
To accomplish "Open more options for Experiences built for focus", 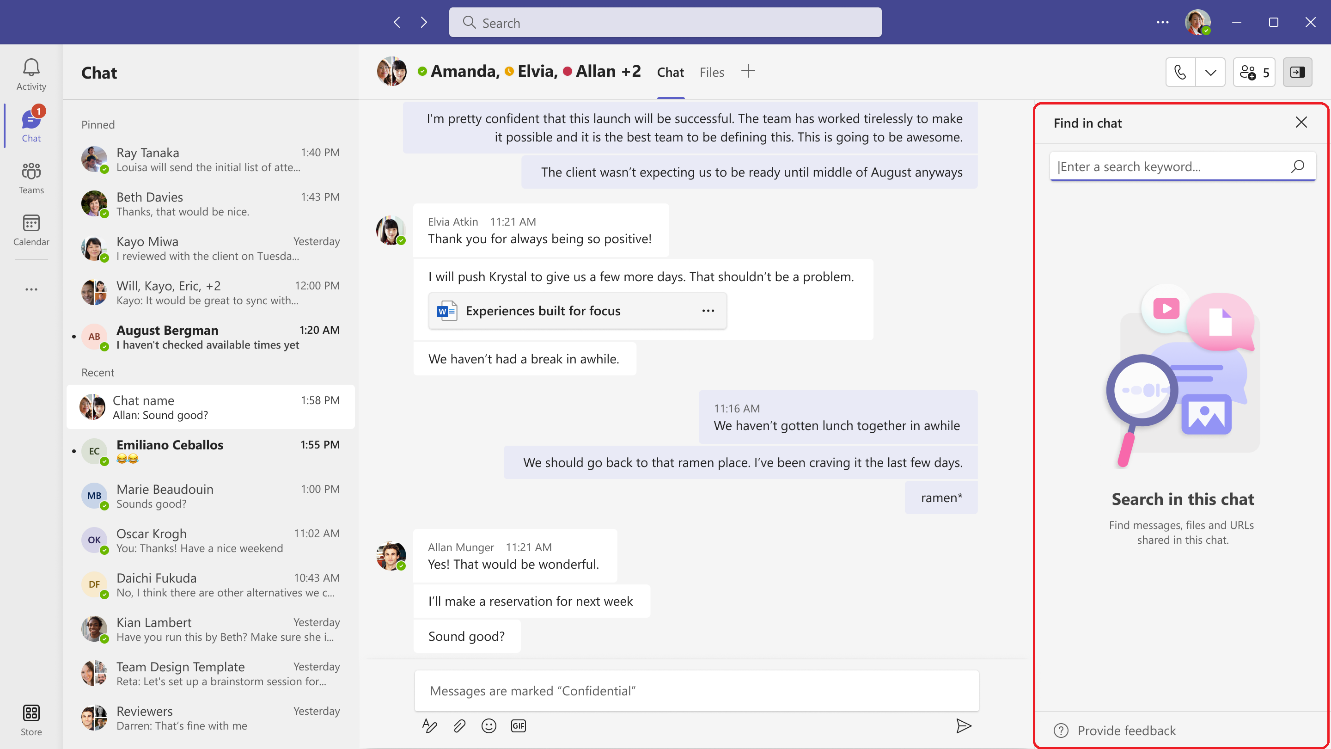I will click(708, 311).
